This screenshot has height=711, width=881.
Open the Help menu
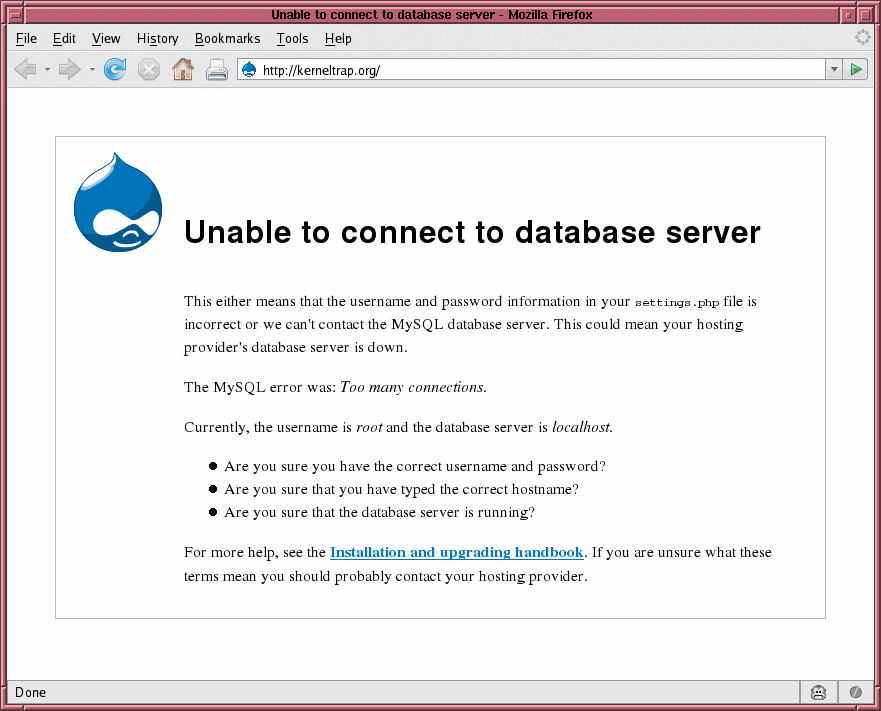click(338, 38)
